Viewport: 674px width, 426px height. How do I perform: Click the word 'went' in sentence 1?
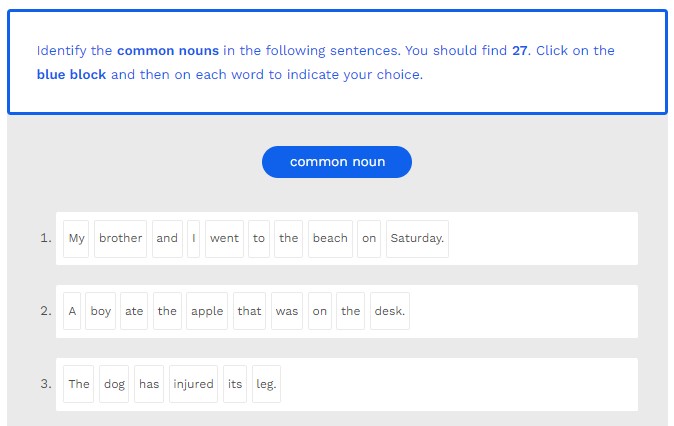[224, 238]
